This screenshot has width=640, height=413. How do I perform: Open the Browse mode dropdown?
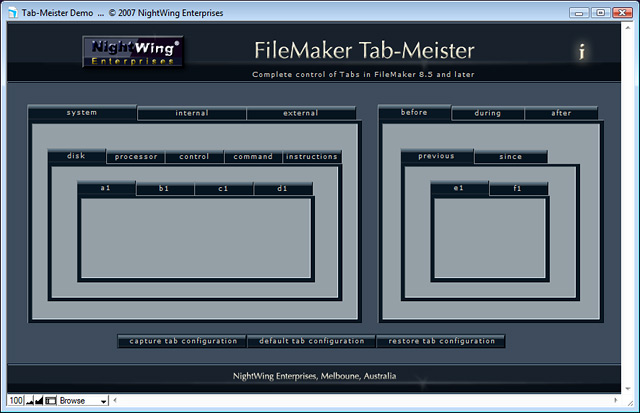tap(83, 401)
